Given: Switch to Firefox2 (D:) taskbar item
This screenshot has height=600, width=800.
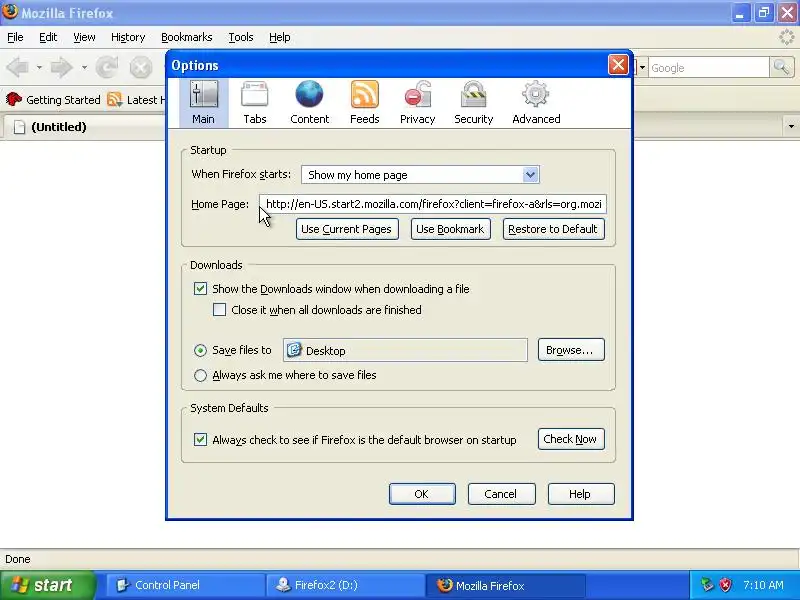Looking at the screenshot, I should coord(346,585).
